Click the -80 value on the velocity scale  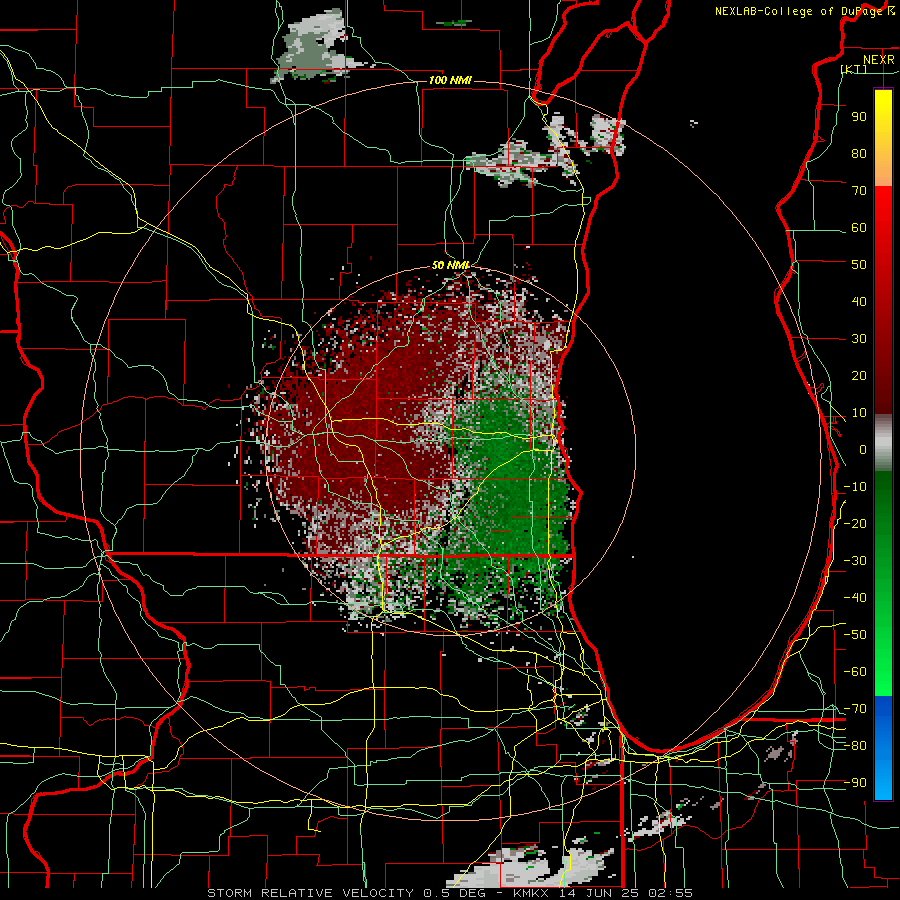click(855, 746)
